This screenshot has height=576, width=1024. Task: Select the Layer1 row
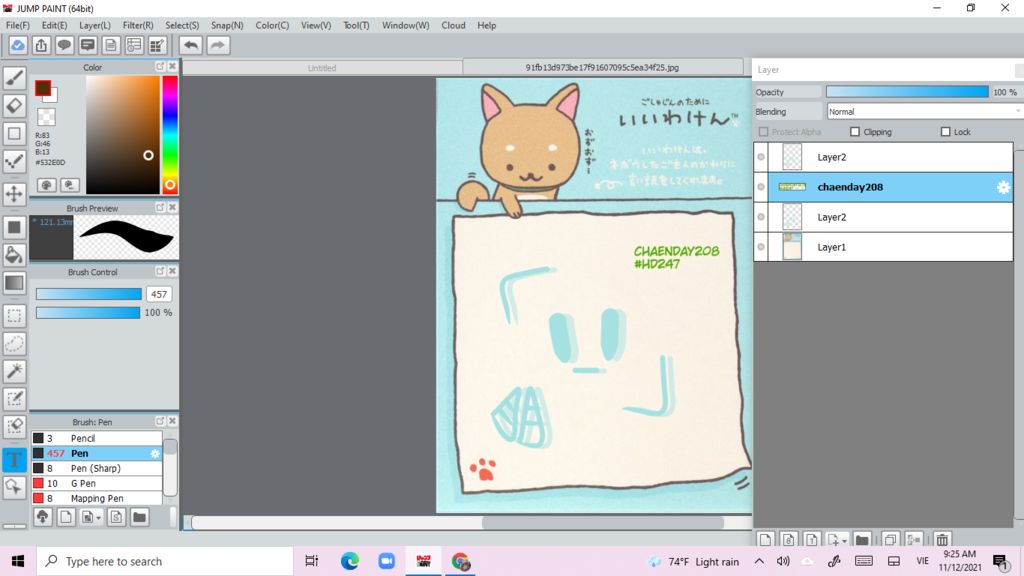(x=884, y=247)
